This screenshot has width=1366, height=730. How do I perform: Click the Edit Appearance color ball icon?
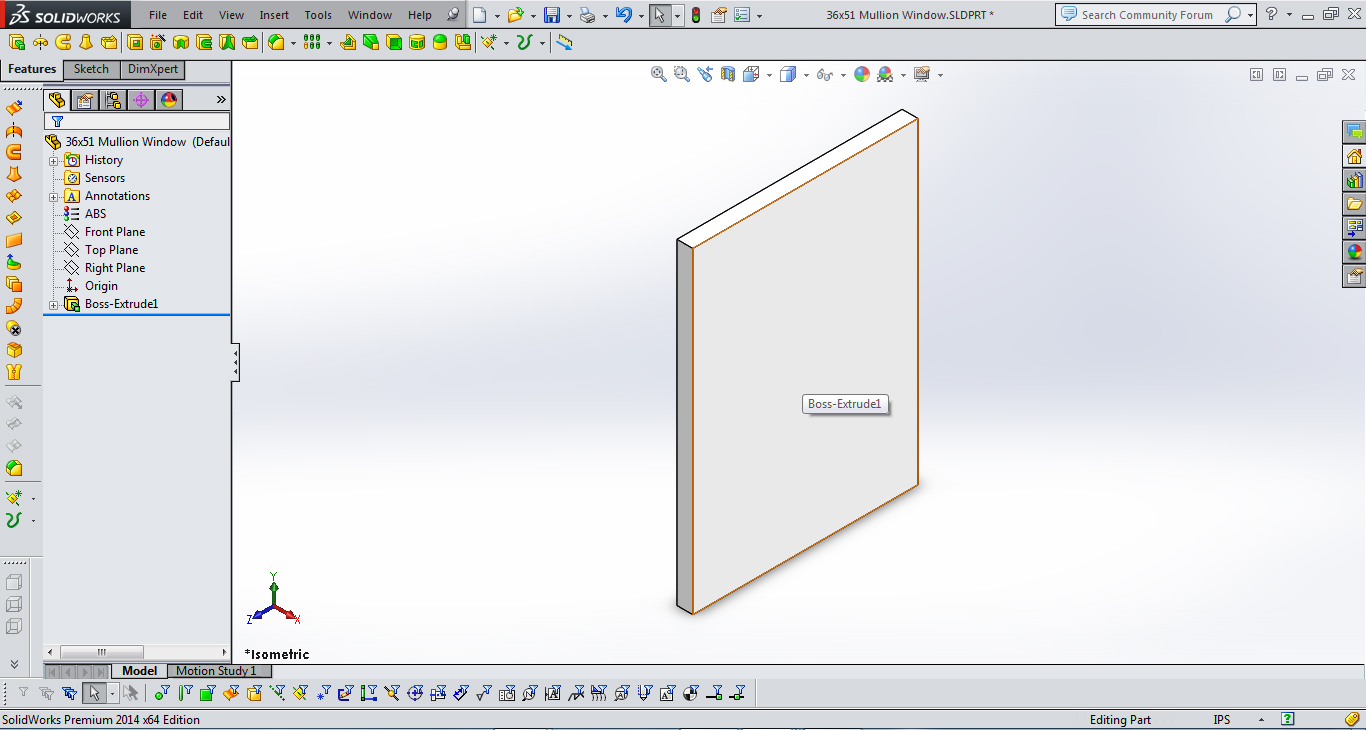862,74
